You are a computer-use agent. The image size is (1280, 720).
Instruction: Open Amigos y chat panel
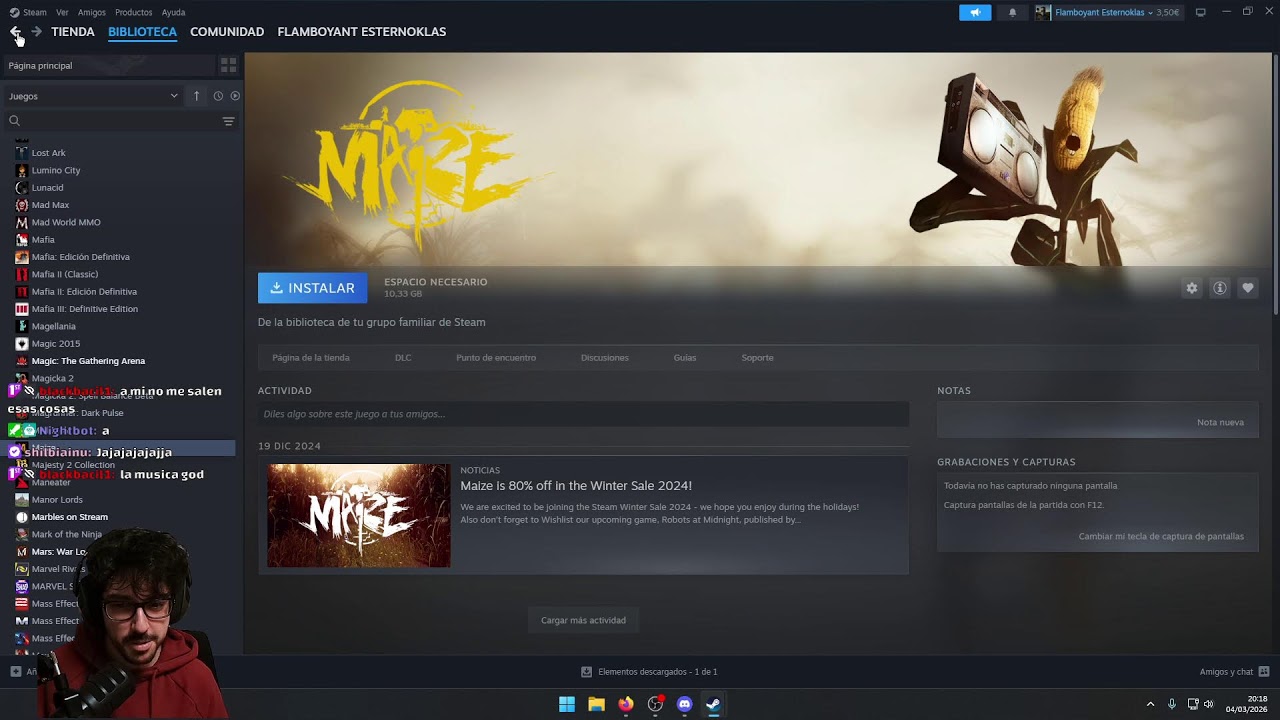1234,672
